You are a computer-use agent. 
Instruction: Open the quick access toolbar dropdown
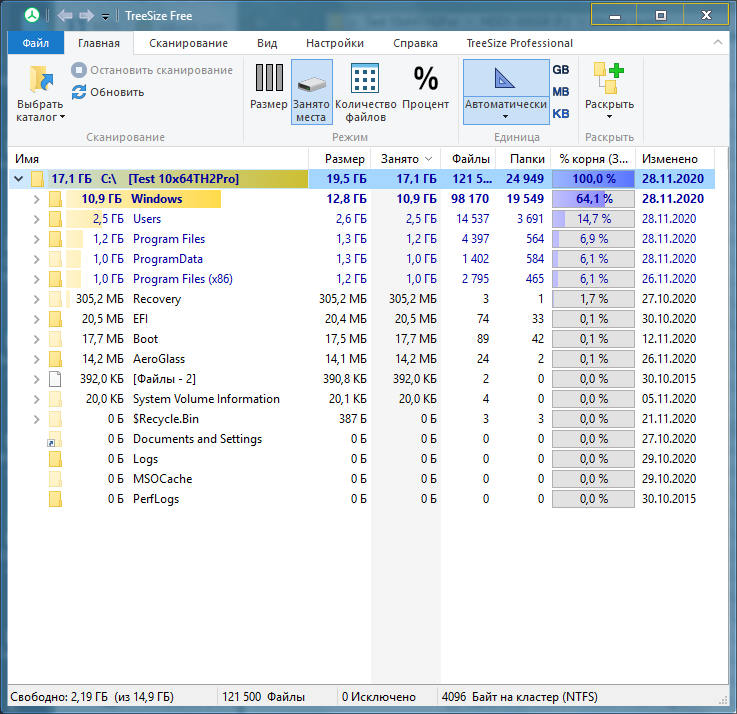(x=105, y=17)
